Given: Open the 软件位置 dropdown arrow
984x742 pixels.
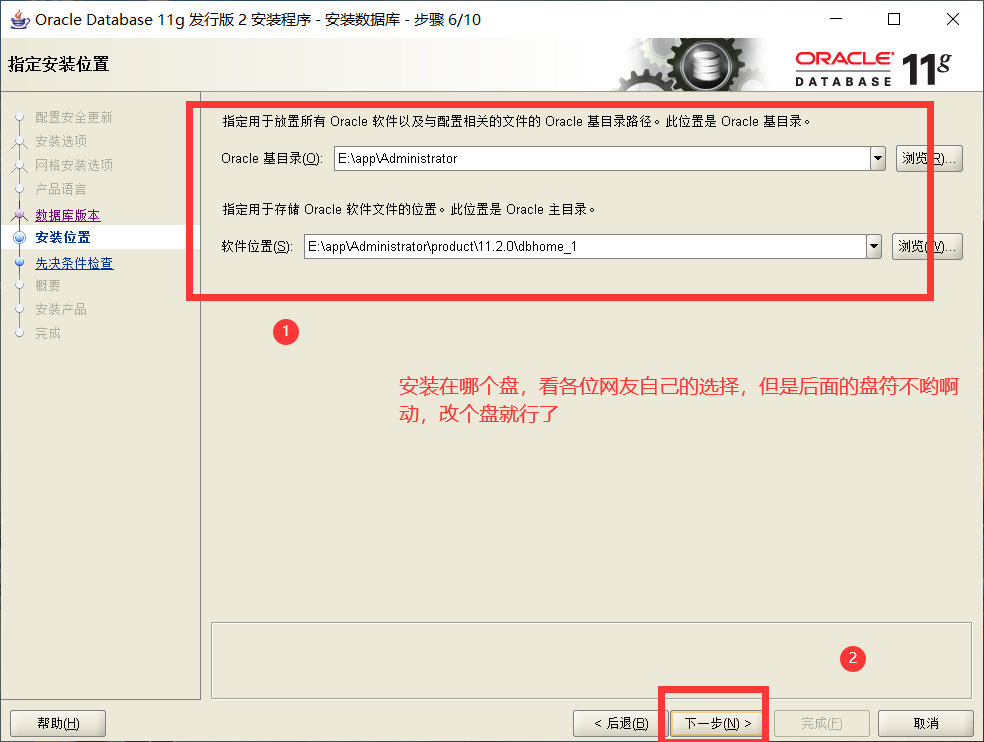Looking at the screenshot, I should pyautogui.click(x=874, y=247).
